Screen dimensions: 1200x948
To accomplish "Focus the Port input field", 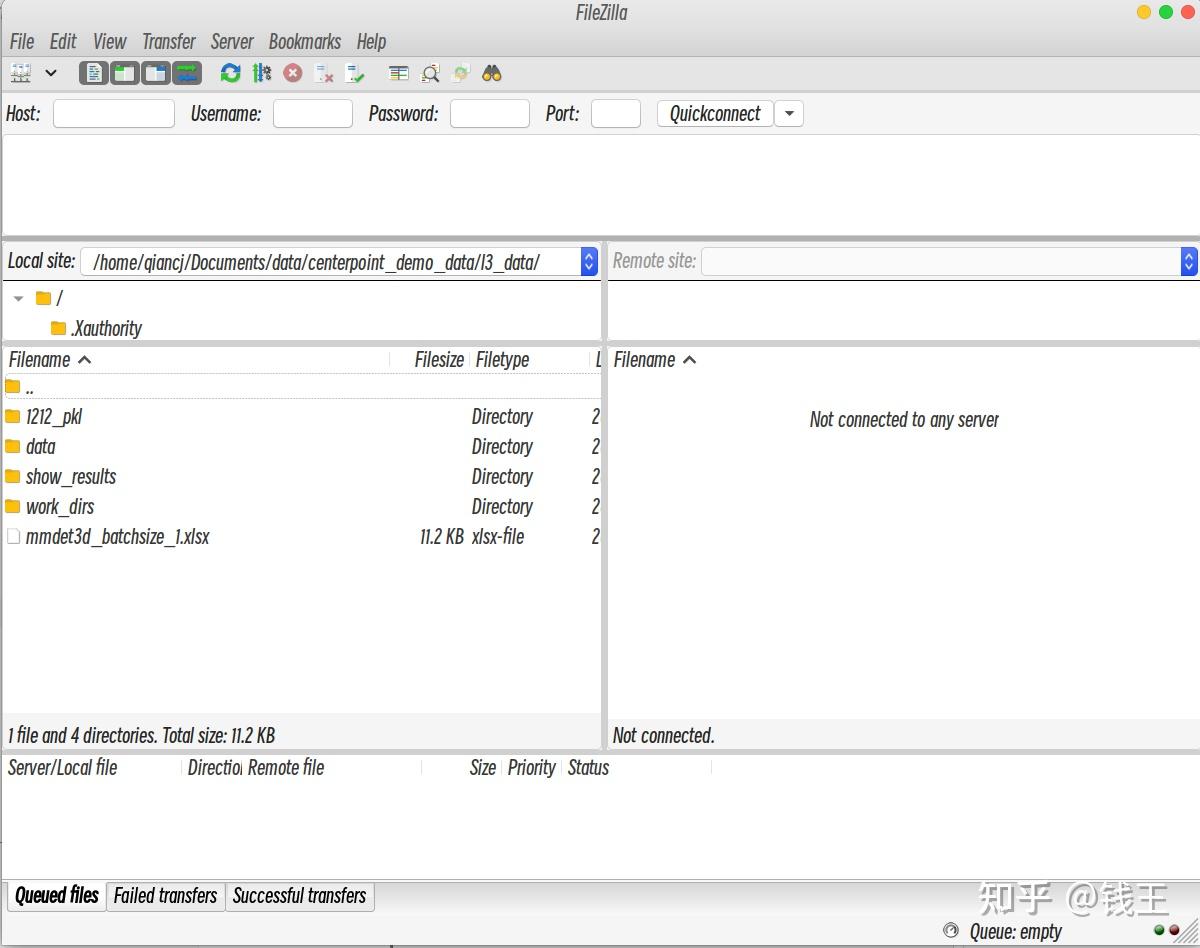I will [616, 114].
